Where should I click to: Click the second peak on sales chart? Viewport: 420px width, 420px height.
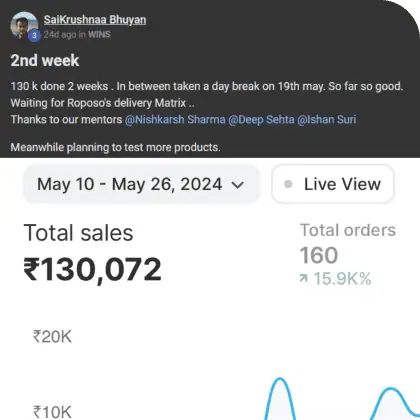pos(390,389)
